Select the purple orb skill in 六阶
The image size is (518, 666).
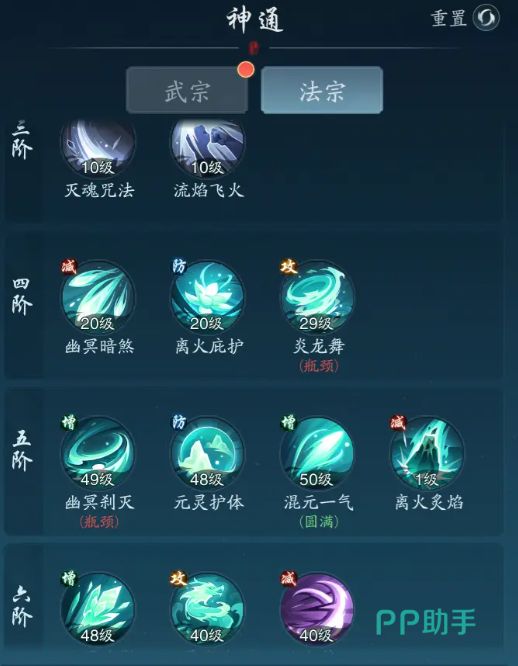tap(317, 610)
